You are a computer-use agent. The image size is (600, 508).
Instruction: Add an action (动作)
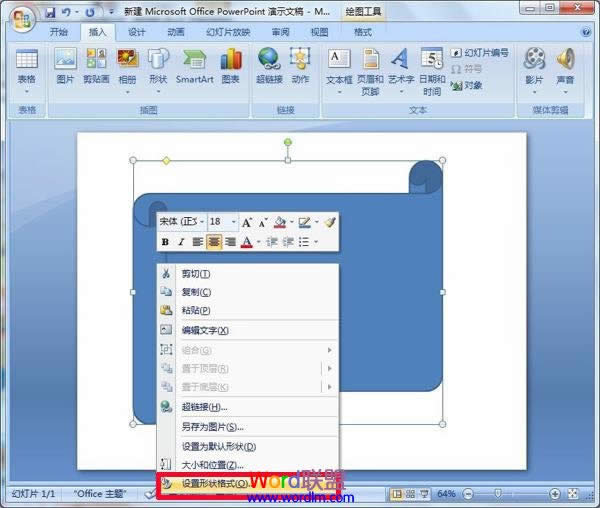tap(300, 66)
